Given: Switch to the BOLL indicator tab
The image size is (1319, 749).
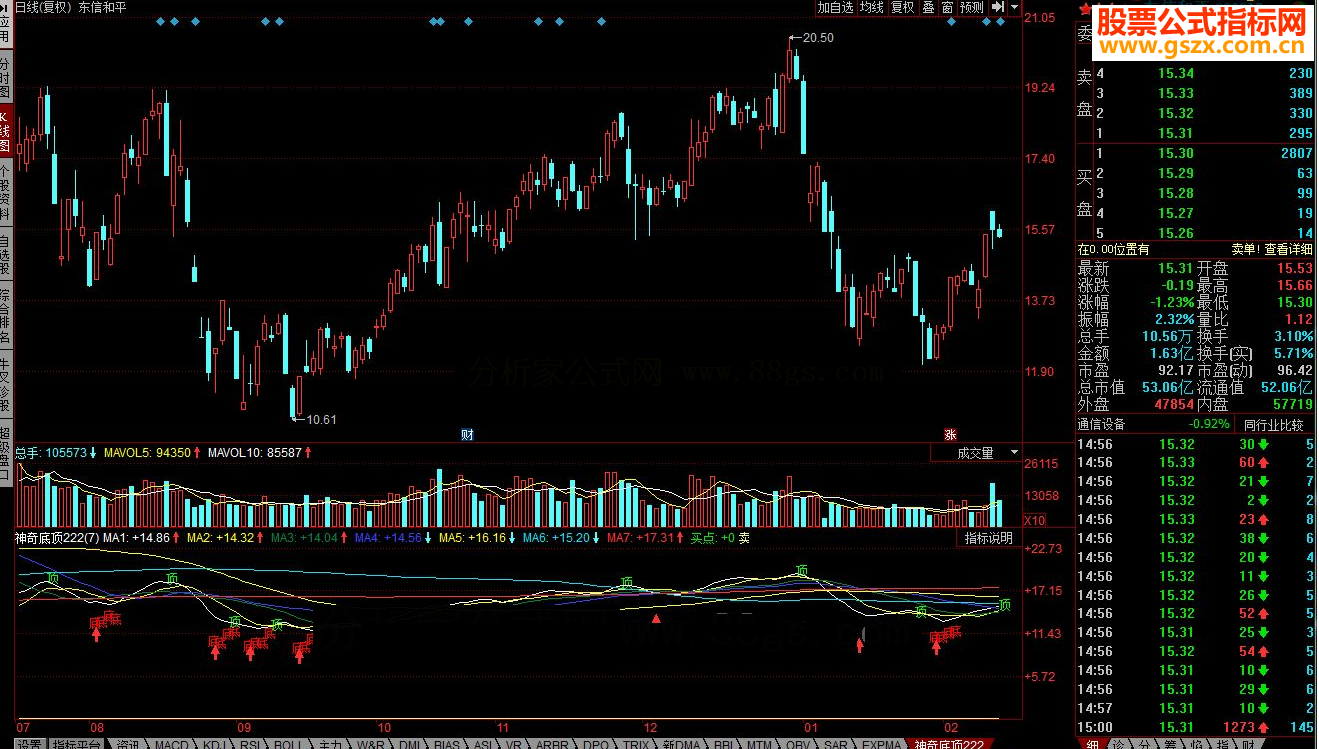Looking at the screenshot, I should pos(288,743).
